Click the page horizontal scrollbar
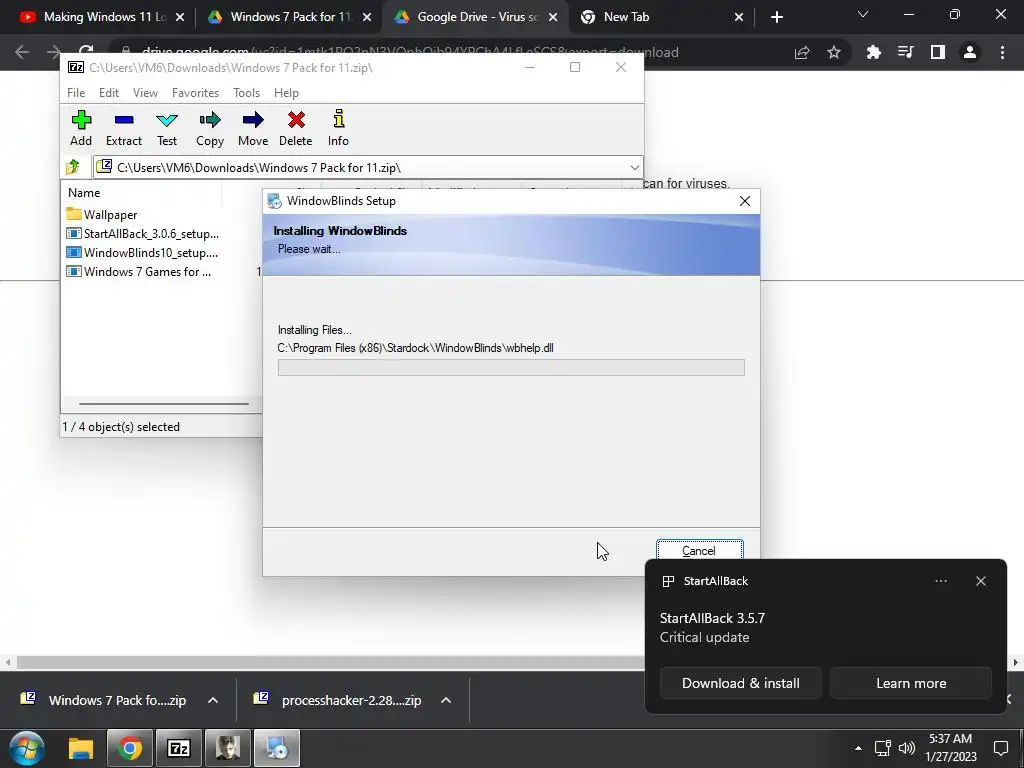This screenshot has height=768, width=1024. point(330,662)
